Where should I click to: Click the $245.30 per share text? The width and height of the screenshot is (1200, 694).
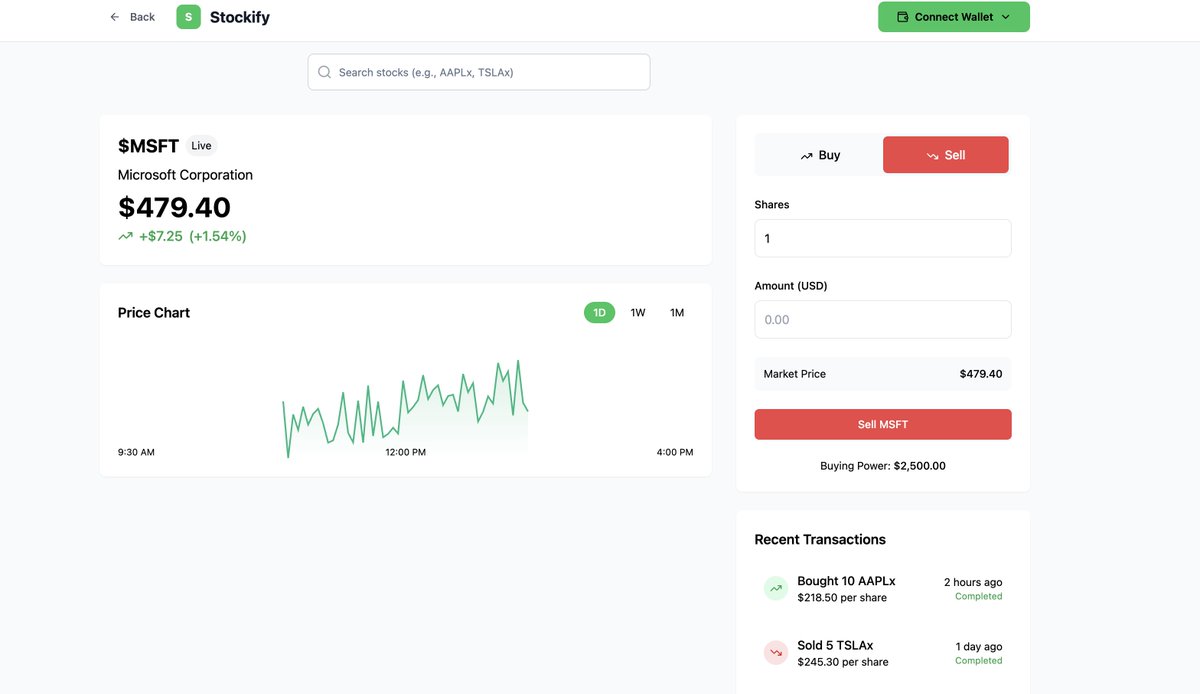(x=843, y=662)
